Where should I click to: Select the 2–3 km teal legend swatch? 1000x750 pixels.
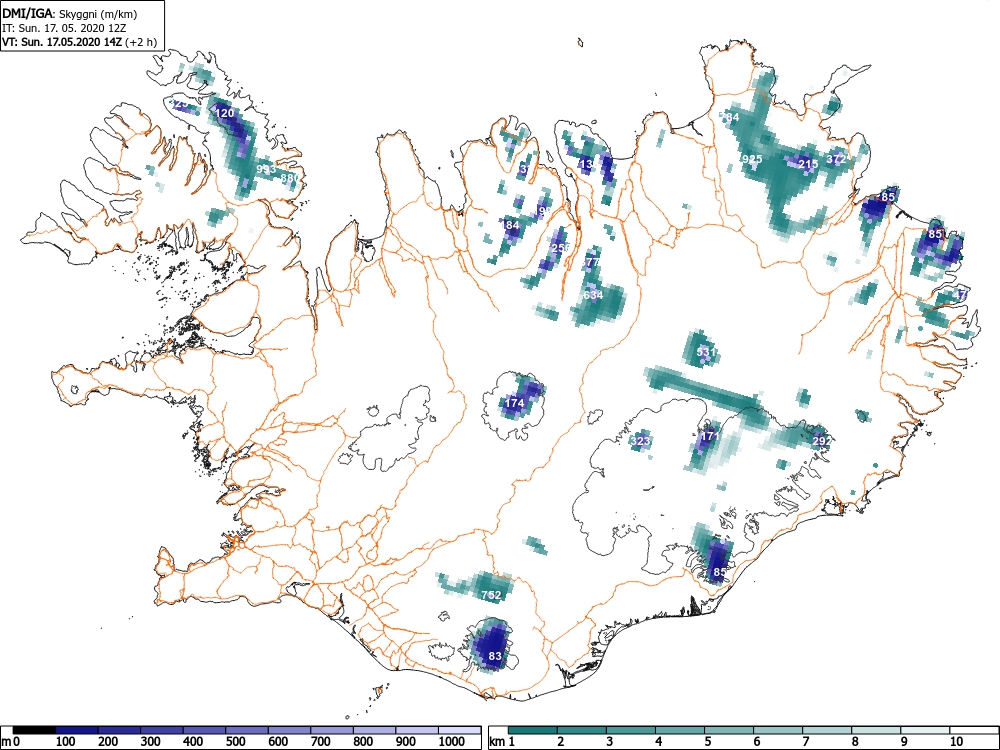coord(582,730)
